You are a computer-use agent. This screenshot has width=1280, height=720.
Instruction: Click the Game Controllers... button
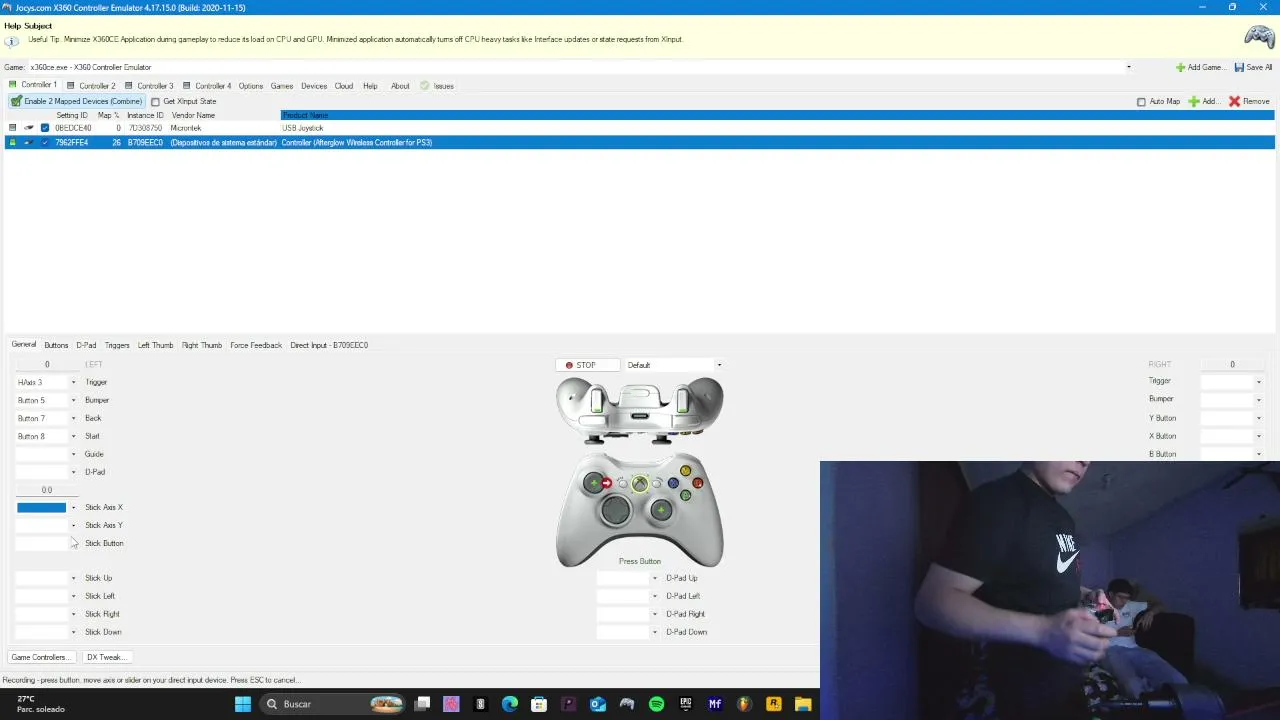pos(40,657)
